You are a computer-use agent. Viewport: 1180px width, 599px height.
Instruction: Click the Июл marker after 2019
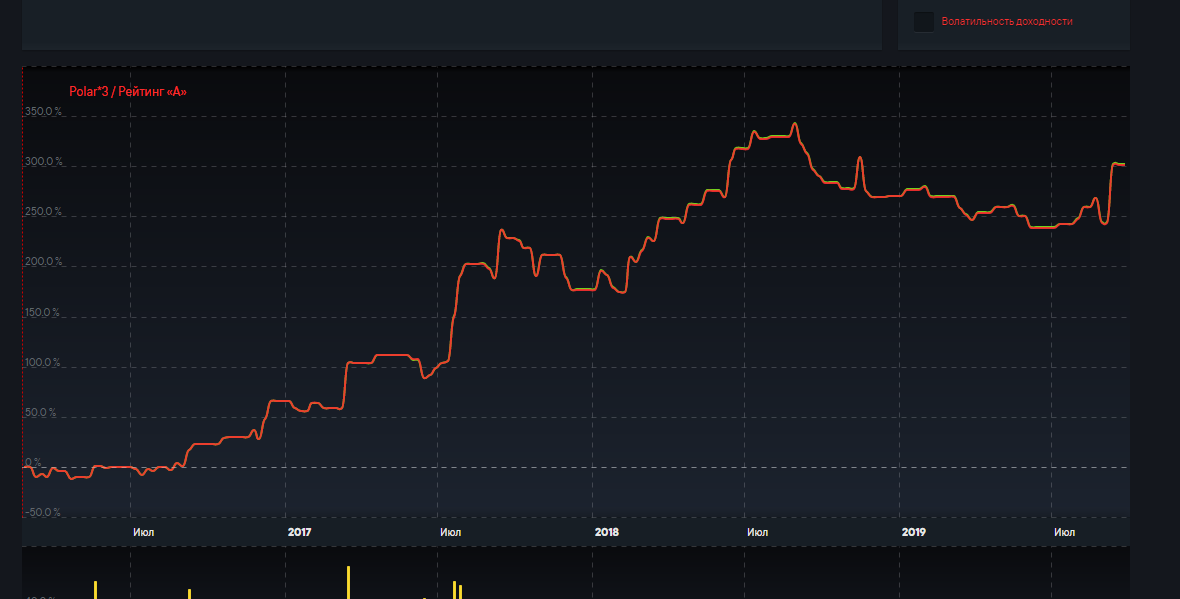(1064, 532)
